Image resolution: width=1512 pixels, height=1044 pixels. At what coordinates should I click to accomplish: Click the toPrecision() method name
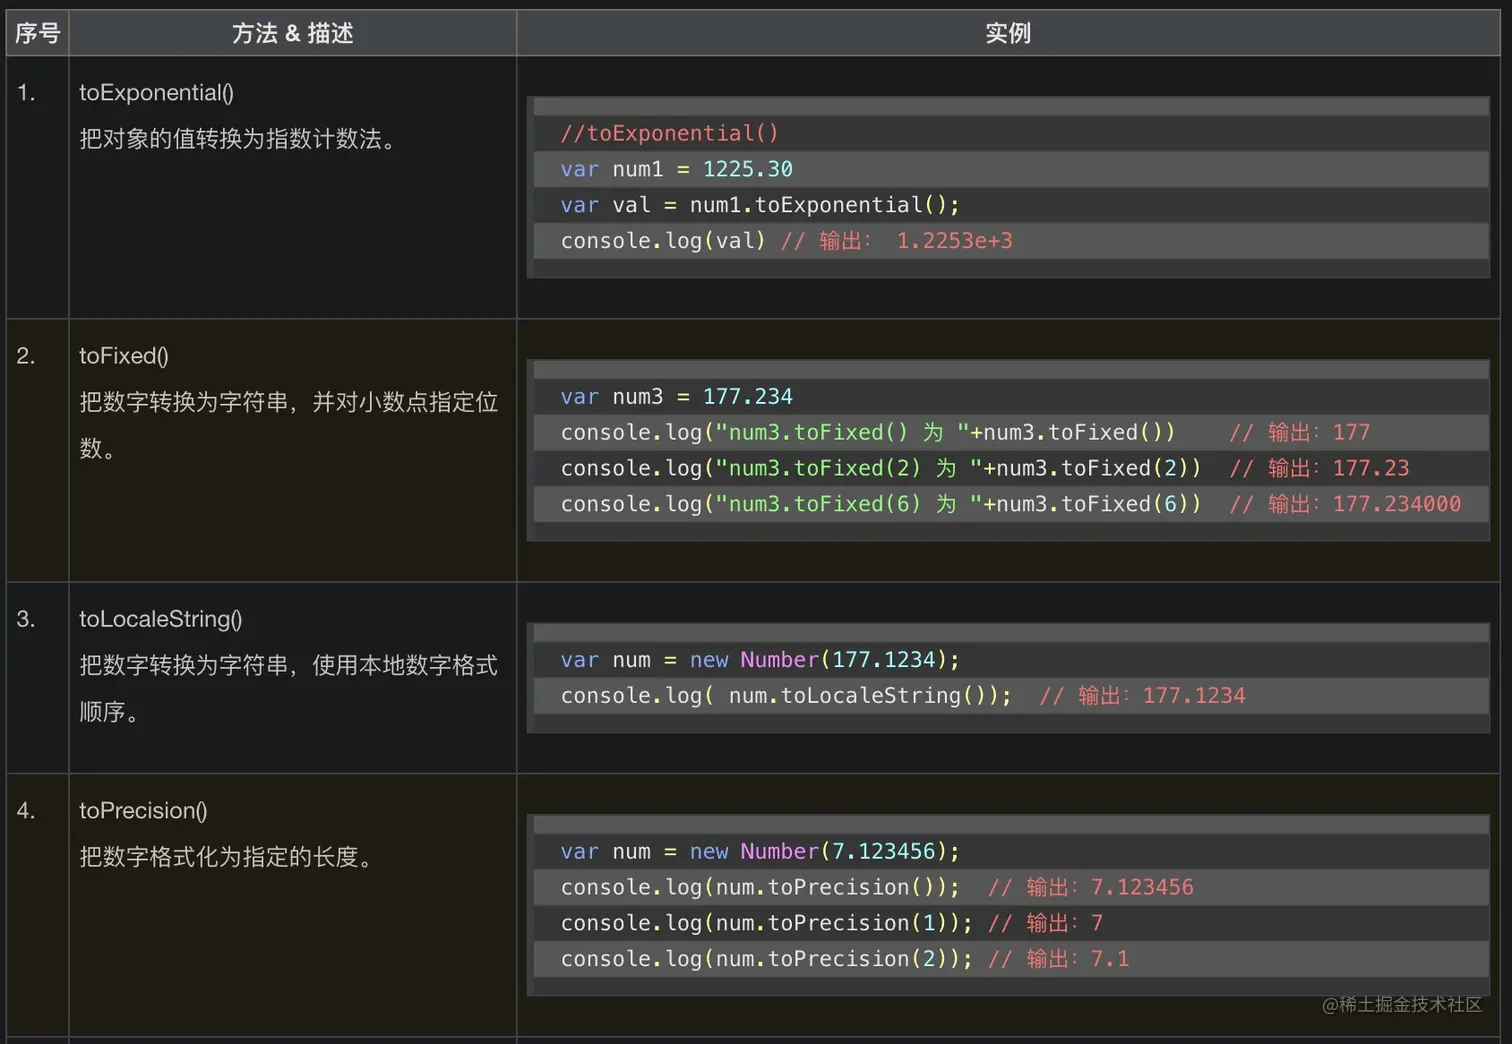(x=143, y=810)
